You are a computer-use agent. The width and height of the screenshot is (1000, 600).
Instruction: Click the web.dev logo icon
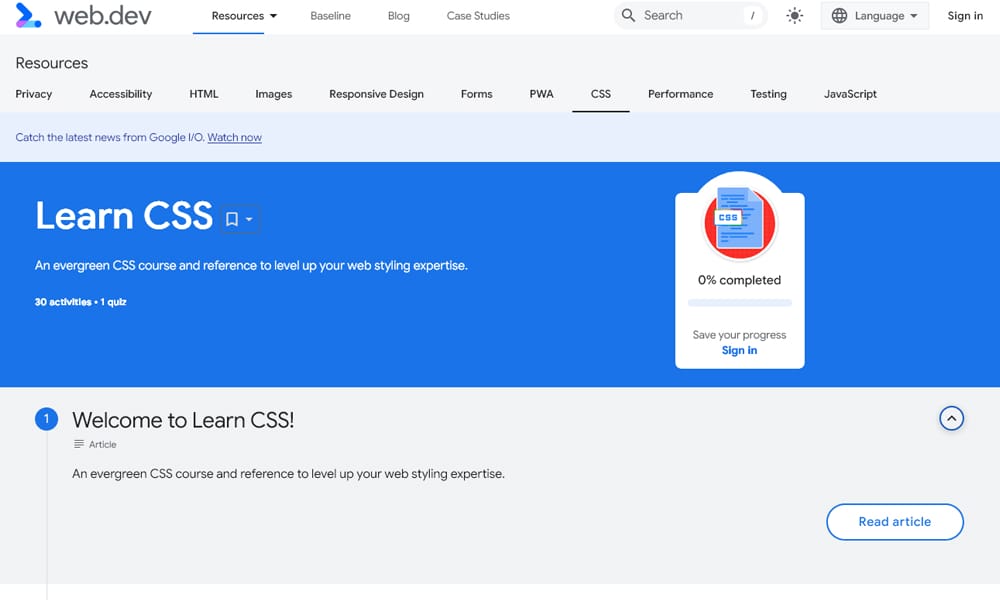click(28, 15)
